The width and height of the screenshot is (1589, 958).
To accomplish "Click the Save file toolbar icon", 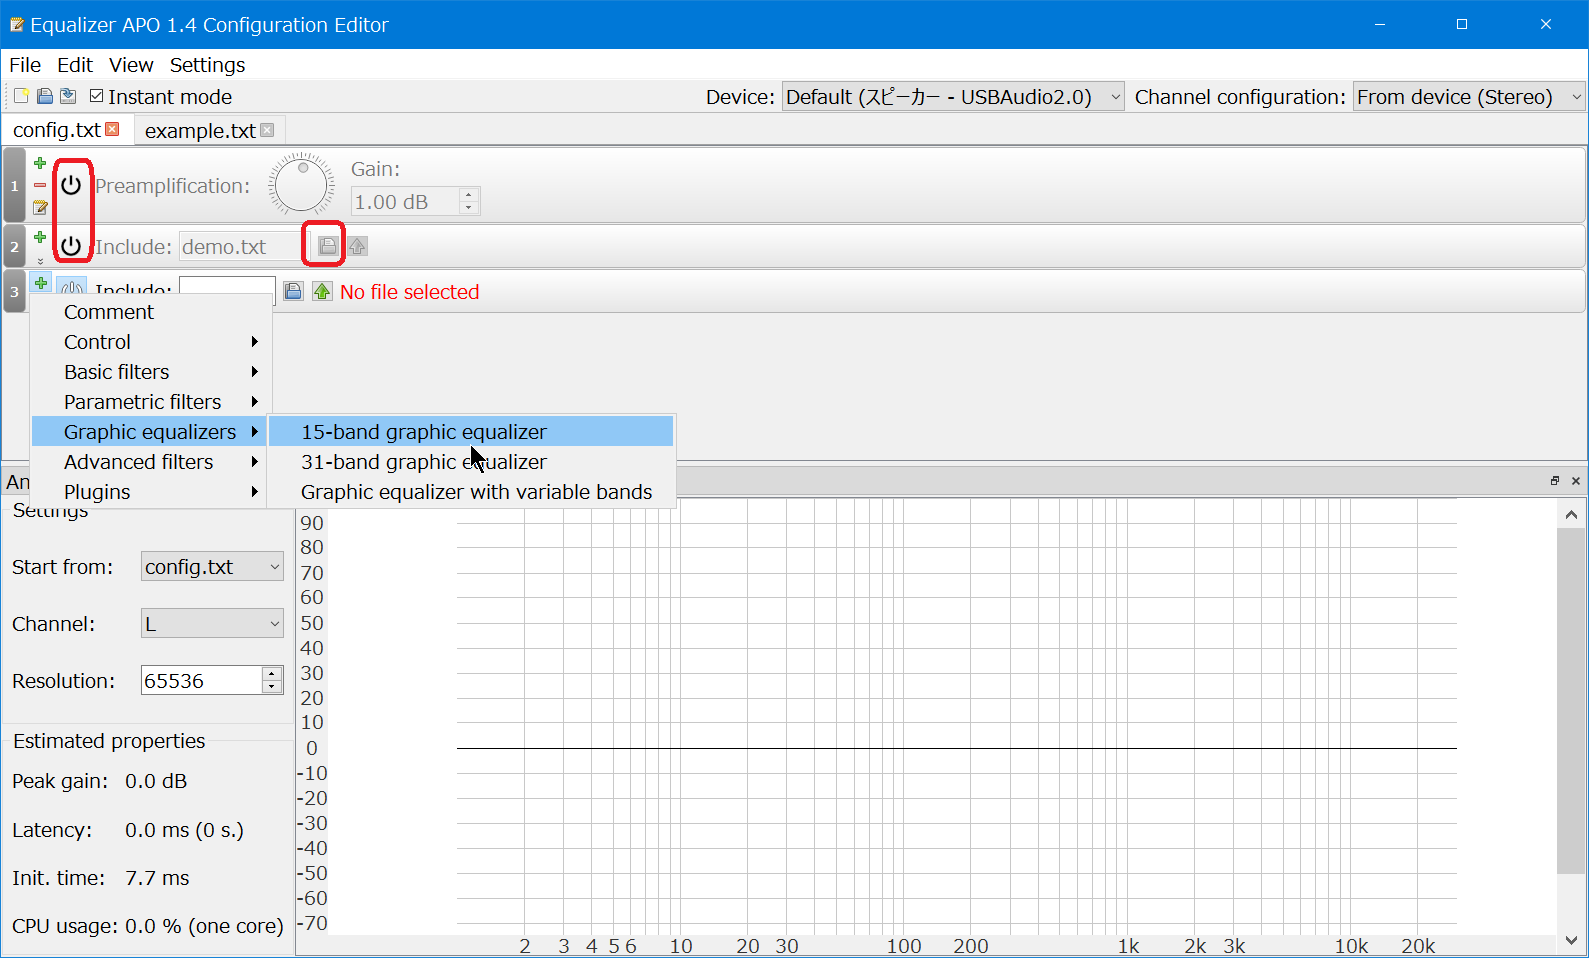I will point(45,97).
